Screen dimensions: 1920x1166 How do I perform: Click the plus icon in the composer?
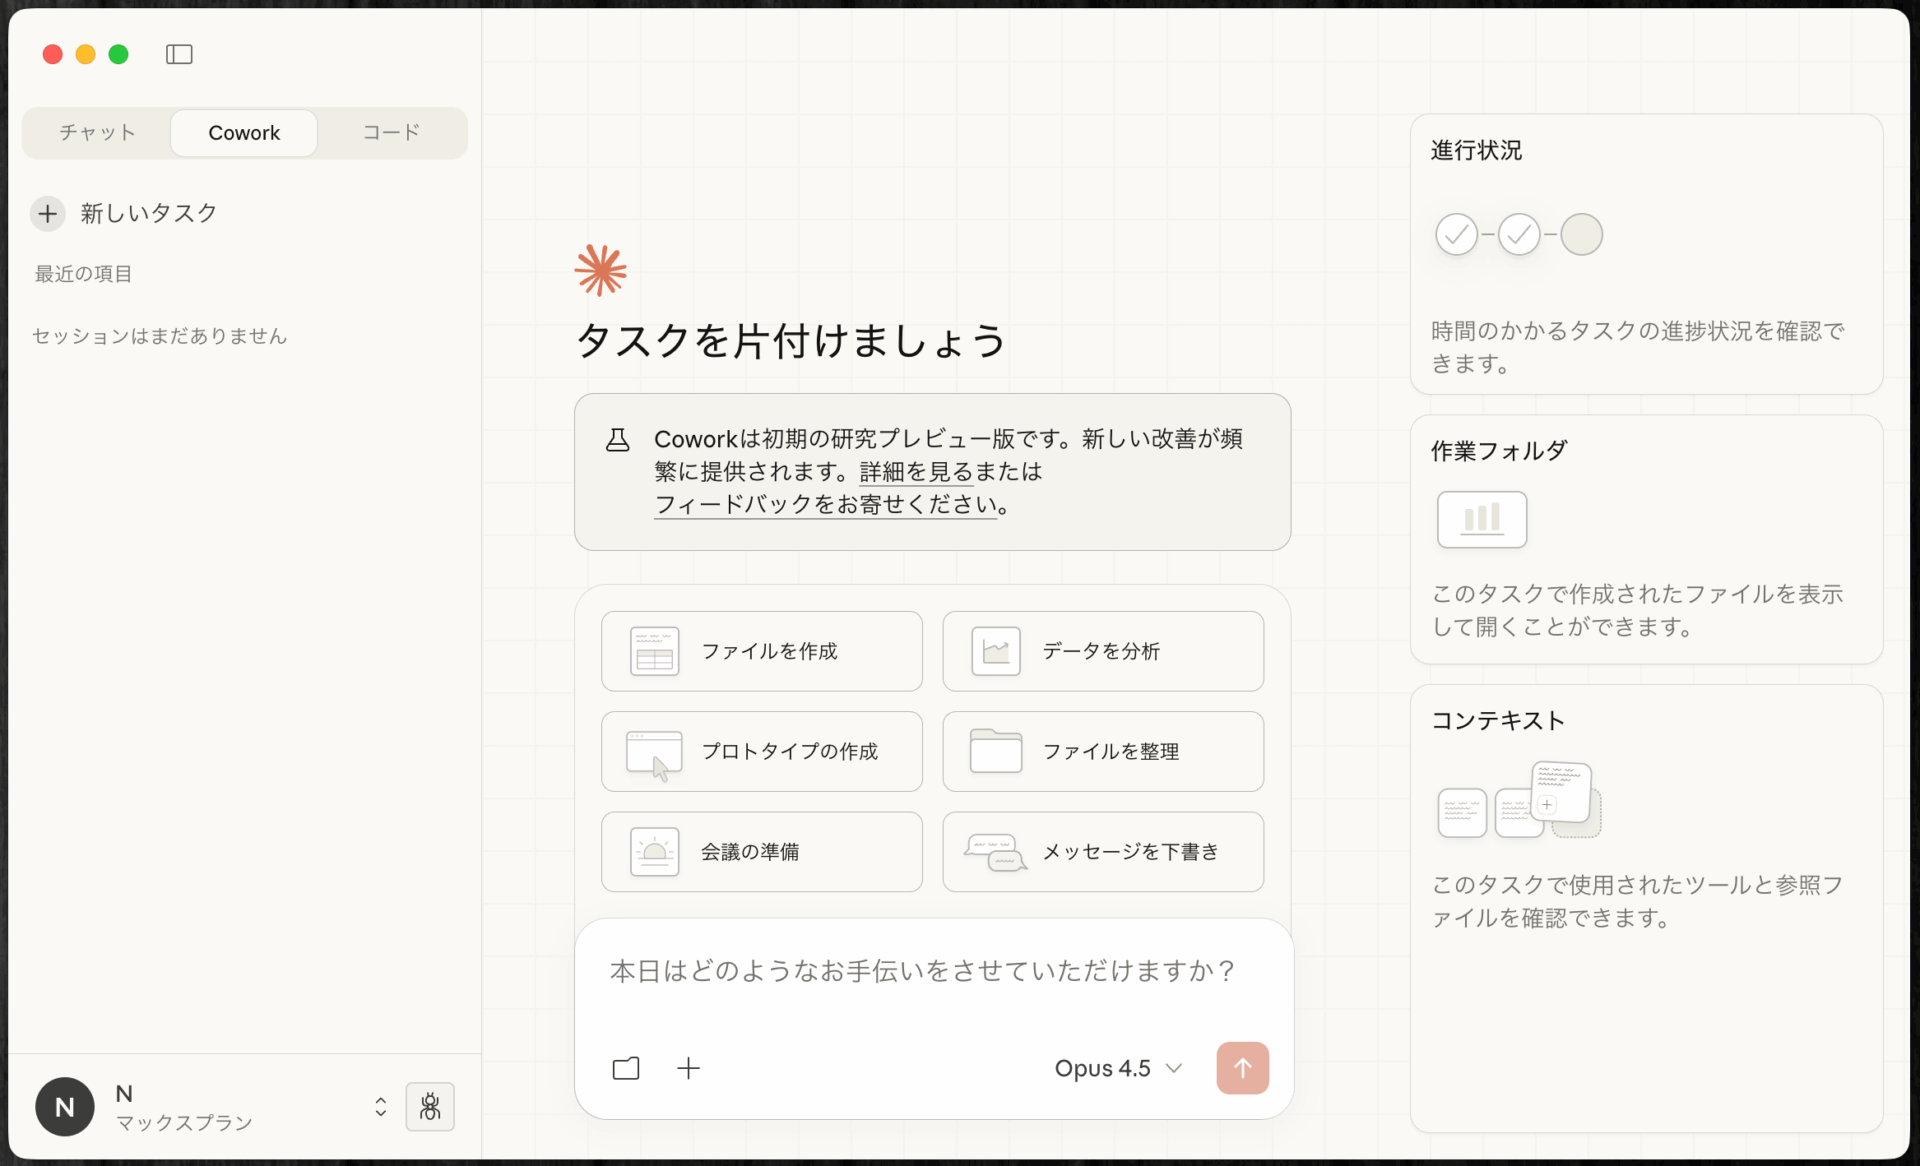pos(689,1068)
